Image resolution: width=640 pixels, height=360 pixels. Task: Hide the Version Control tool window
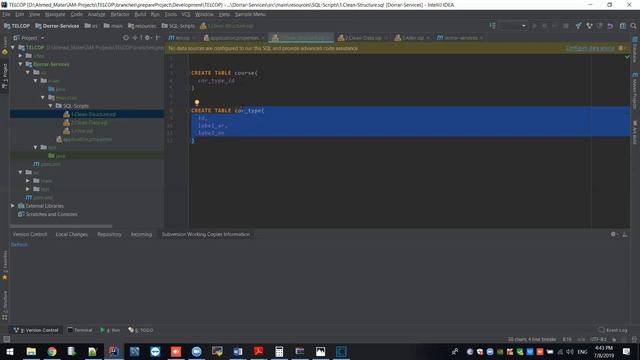pos(625,234)
